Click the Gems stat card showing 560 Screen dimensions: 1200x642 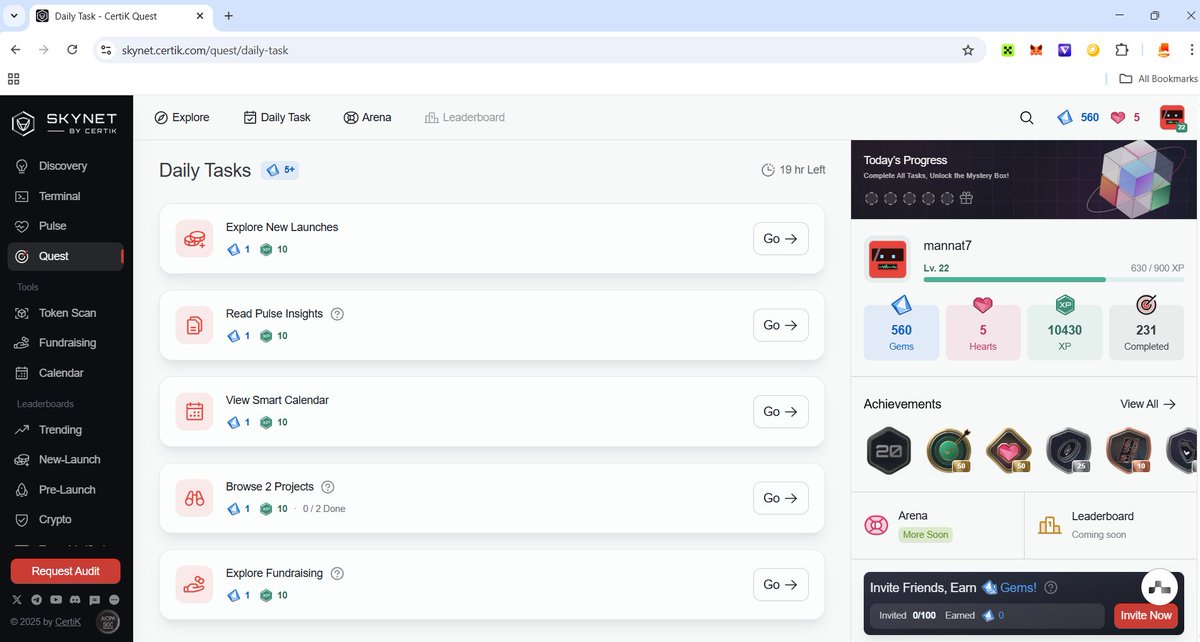tap(901, 332)
